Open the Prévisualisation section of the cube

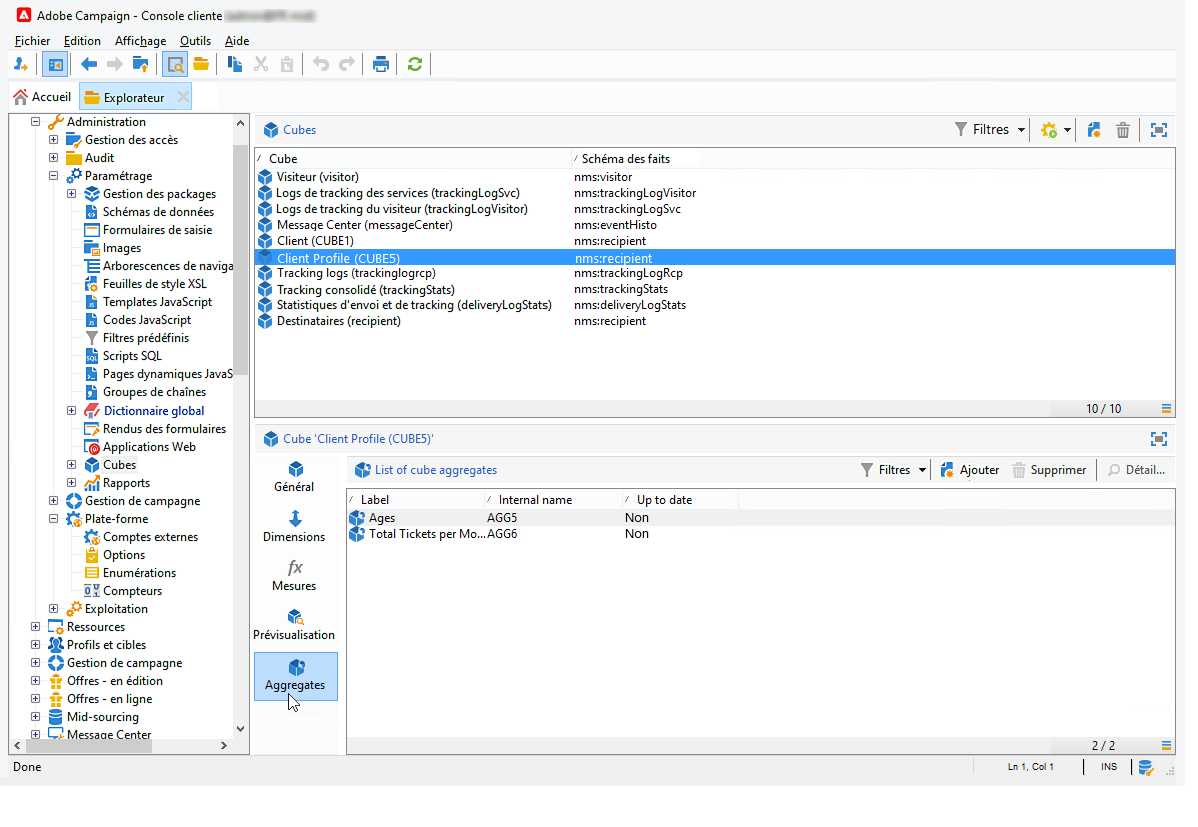tap(294, 625)
